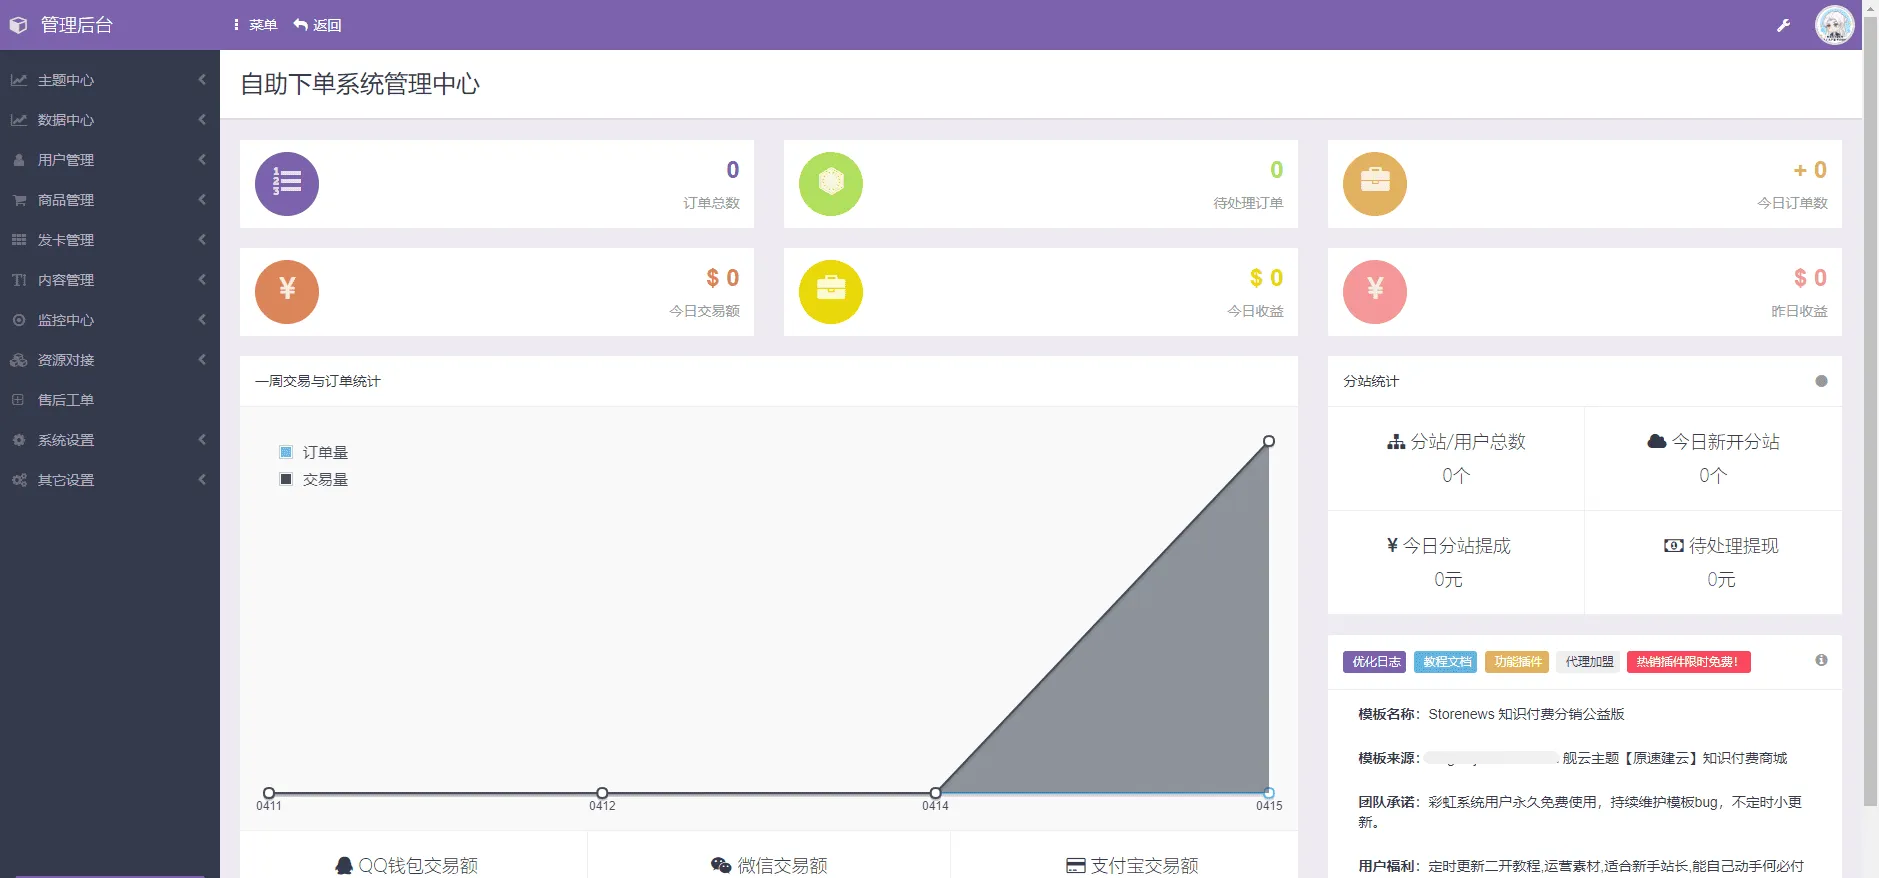Click the red 热销插件限时免费 button
This screenshot has width=1879, height=878.
(x=1688, y=662)
